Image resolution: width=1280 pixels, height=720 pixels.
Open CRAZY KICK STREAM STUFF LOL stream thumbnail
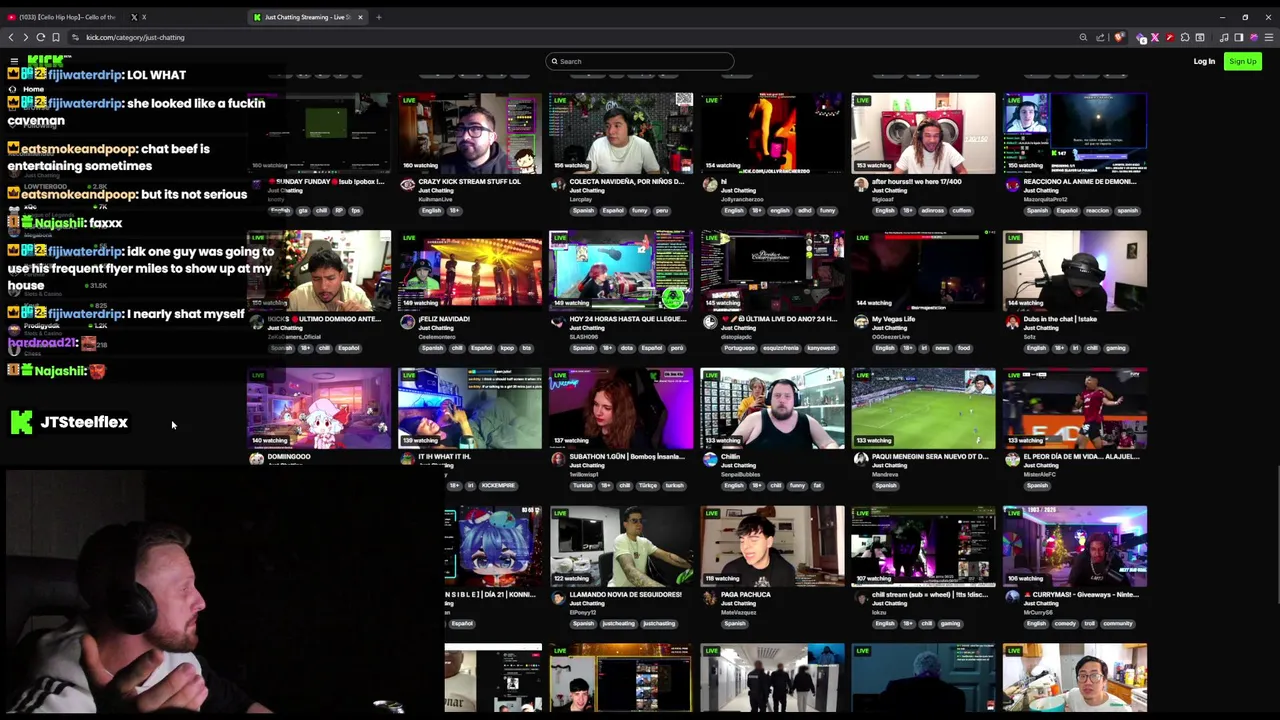(470, 133)
